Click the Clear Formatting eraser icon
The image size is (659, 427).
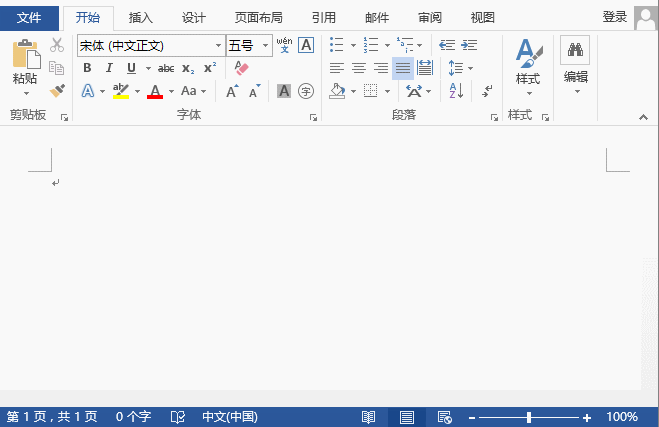click(240, 68)
